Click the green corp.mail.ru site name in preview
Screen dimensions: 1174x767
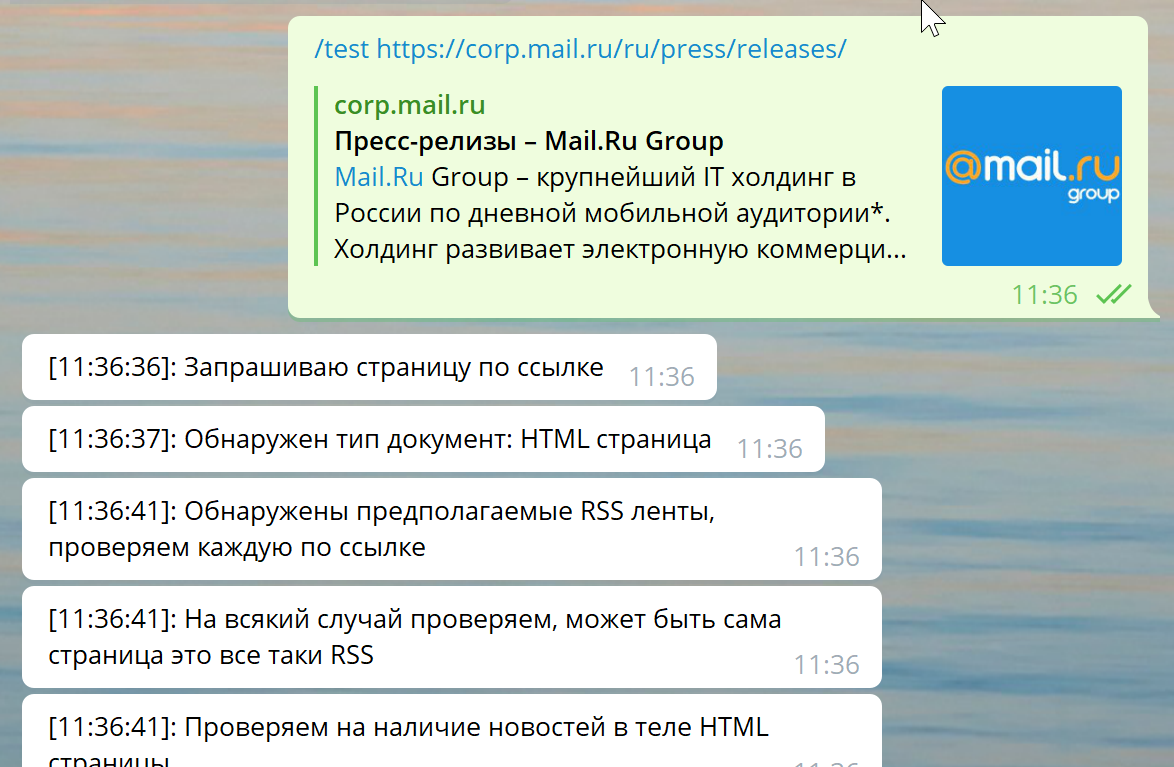coord(410,105)
